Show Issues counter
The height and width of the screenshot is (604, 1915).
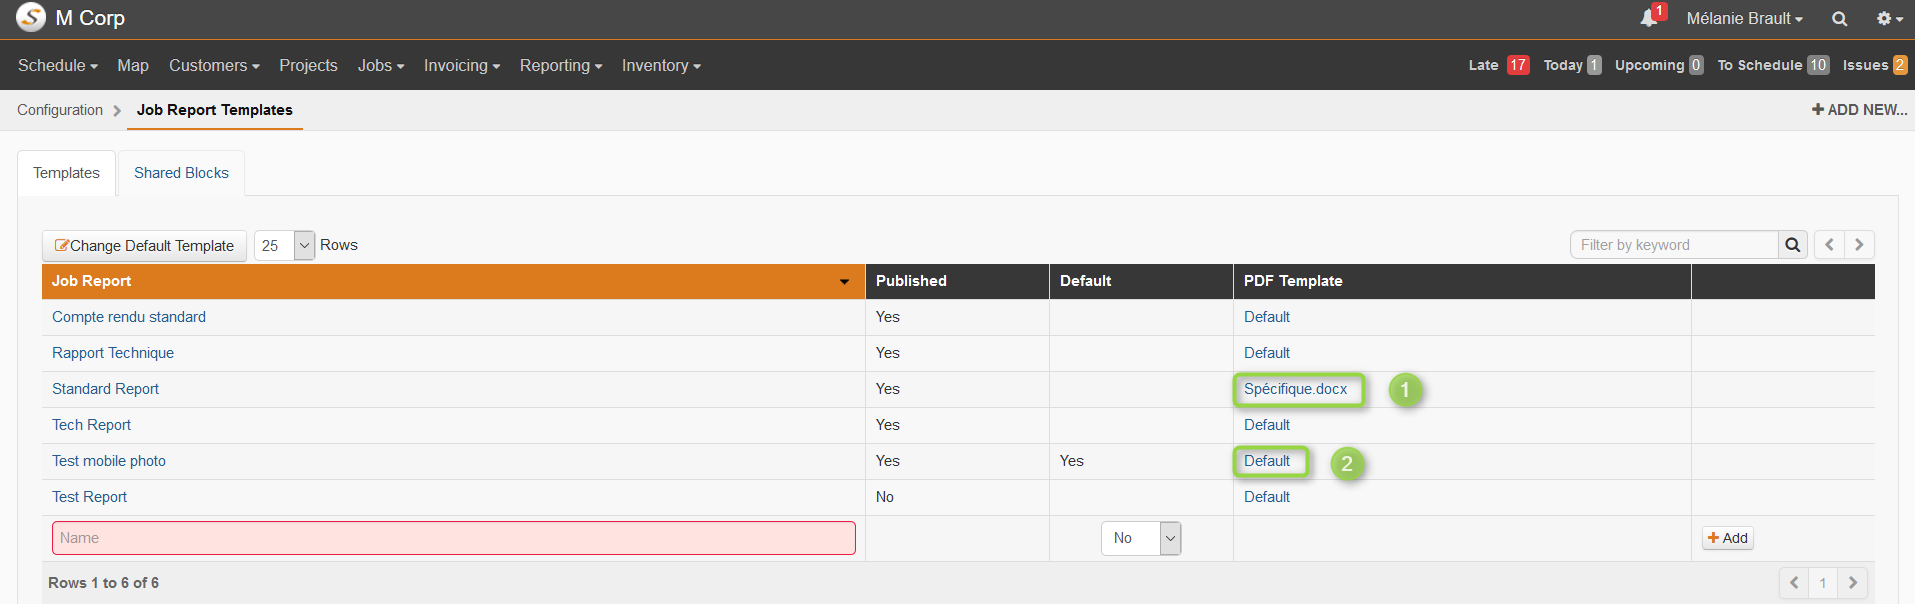tap(1875, 65)
